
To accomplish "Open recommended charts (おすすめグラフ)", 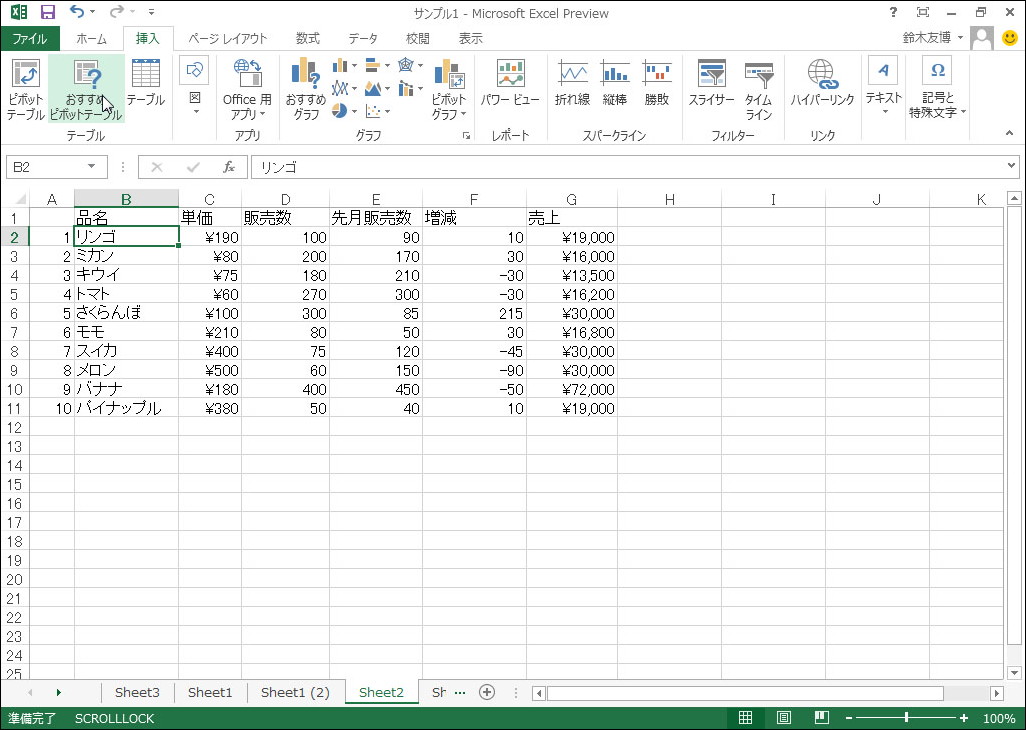I will pos(305,88).
